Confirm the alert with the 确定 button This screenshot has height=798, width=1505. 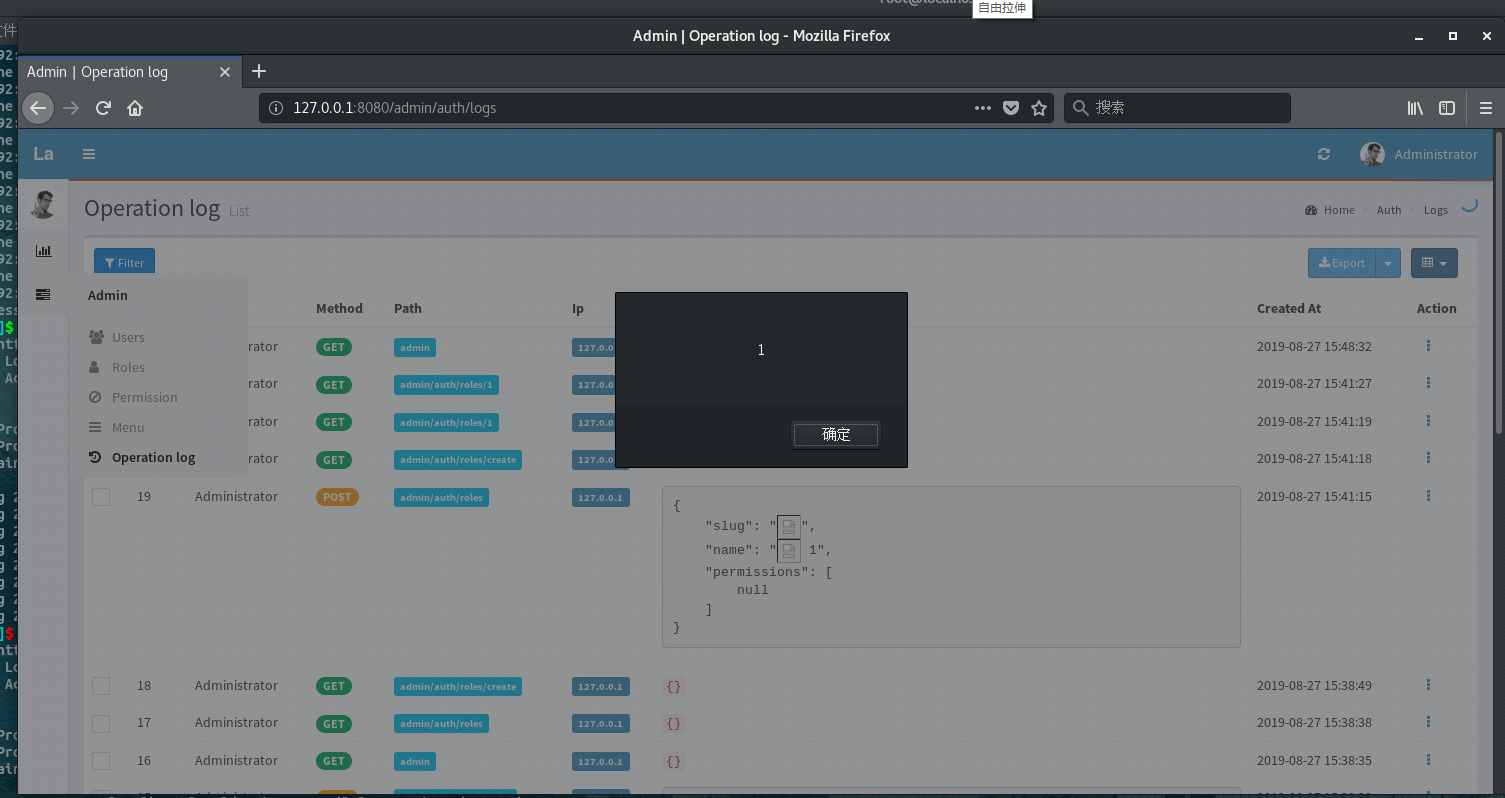[x=836, y=434]
